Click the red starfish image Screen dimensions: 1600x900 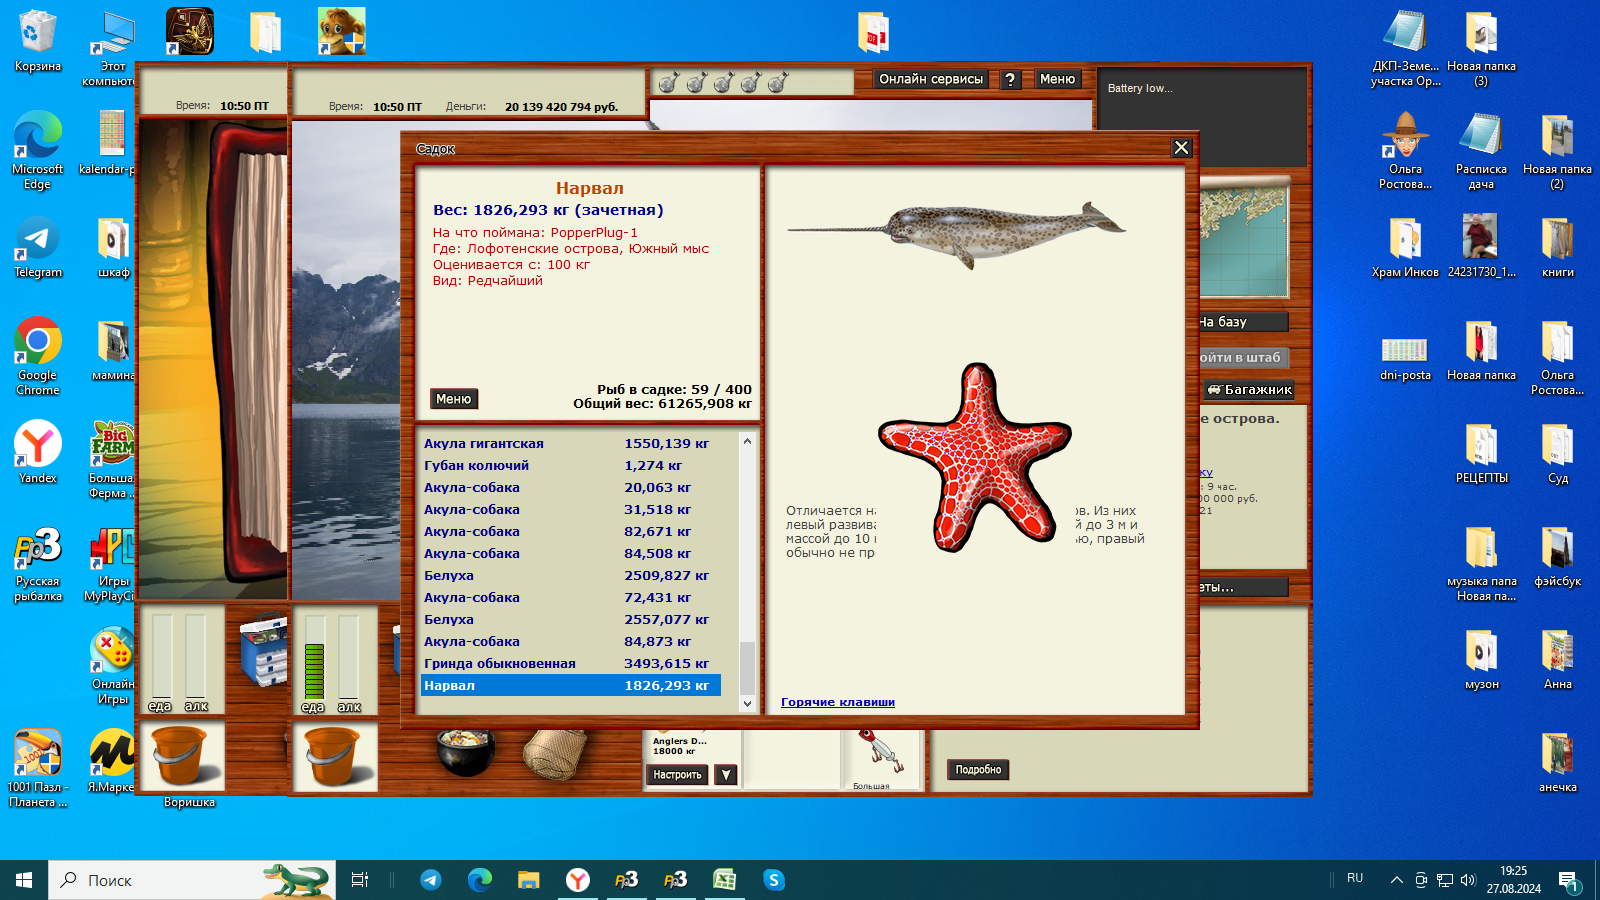[x=974, y=457]
